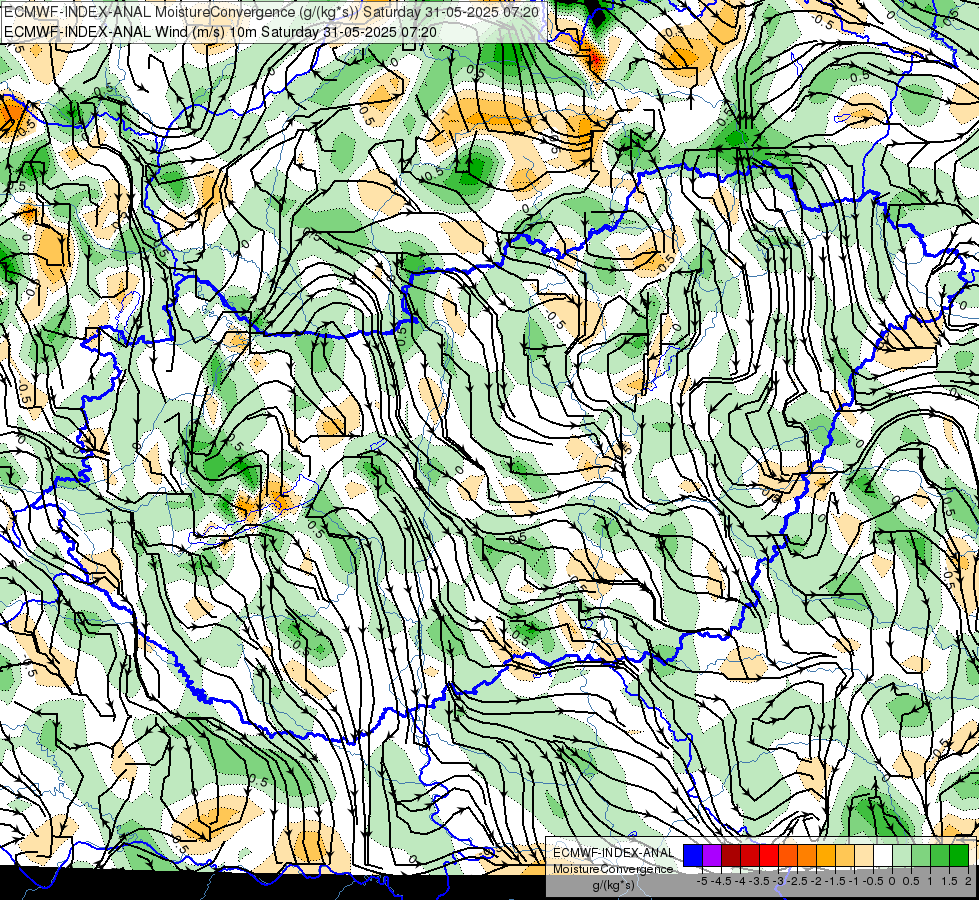
Task: Select the amber swatch between -2 and -1.5
Action: click(826, 855)
